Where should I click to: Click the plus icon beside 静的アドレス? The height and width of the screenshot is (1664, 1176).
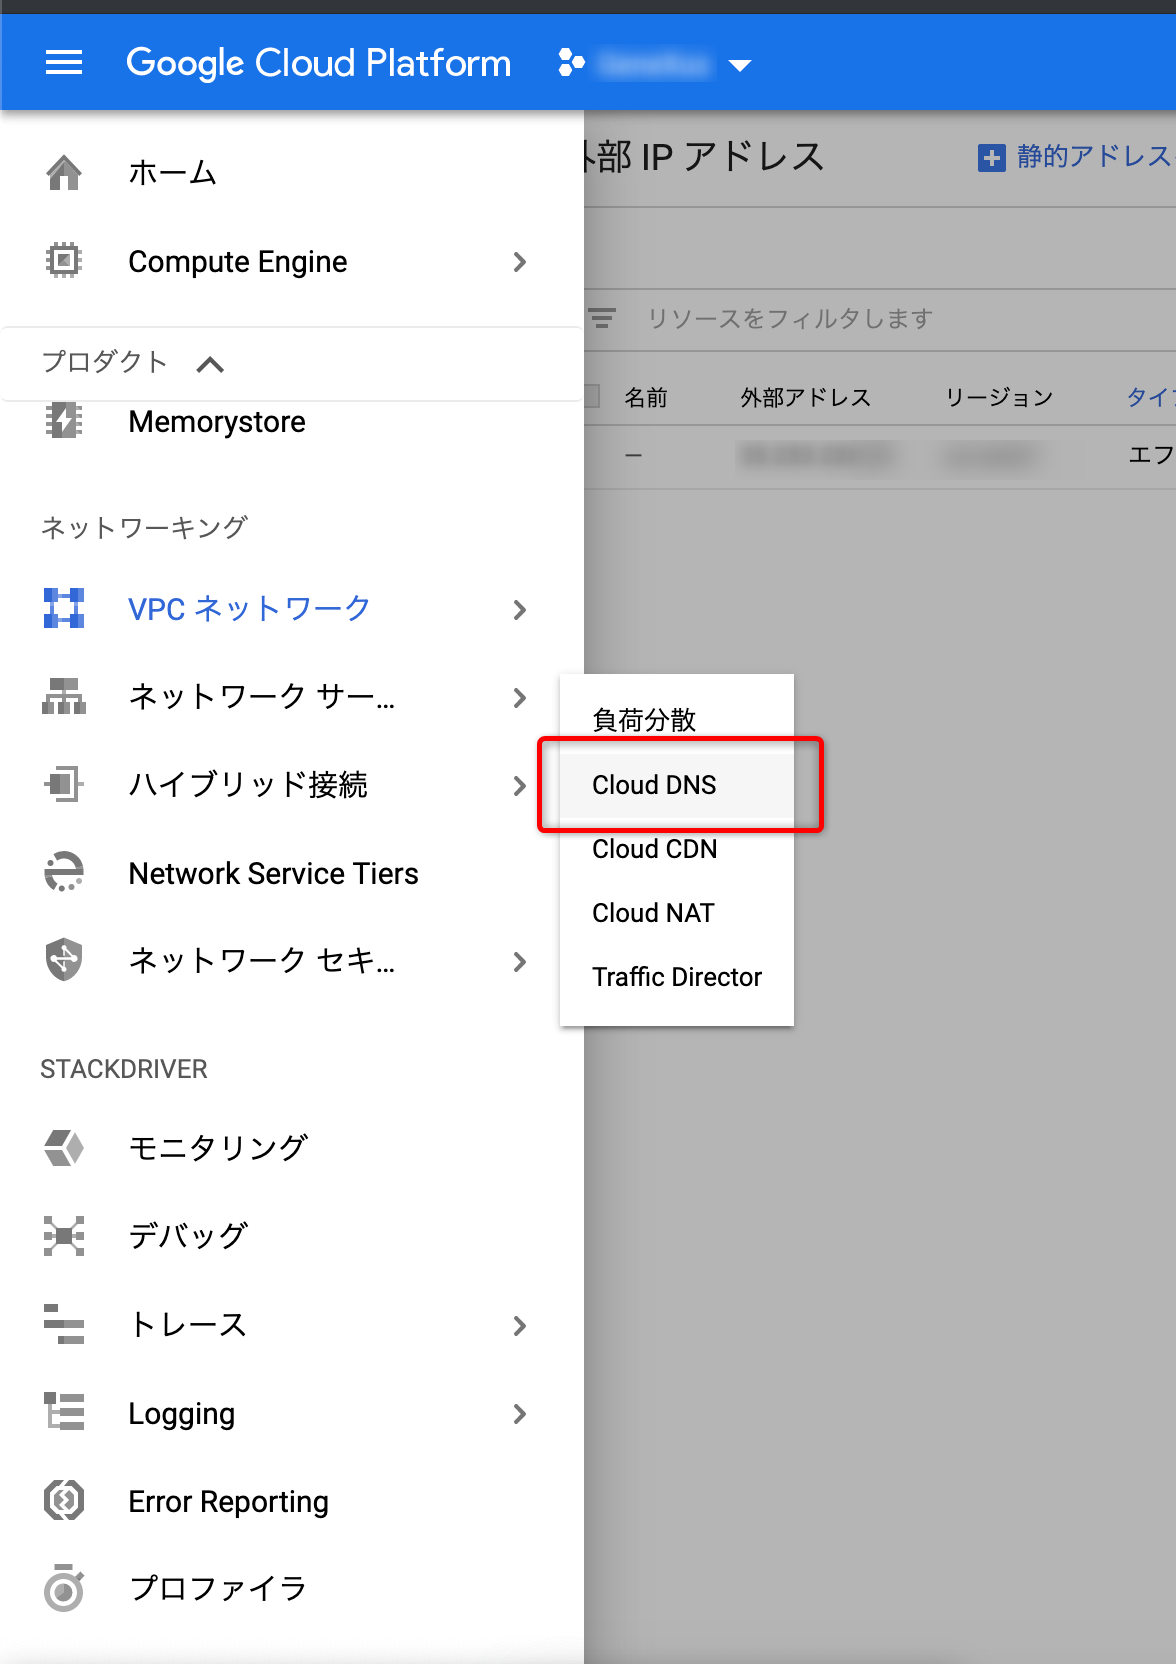pyautogui.click(x=991, y=157)
